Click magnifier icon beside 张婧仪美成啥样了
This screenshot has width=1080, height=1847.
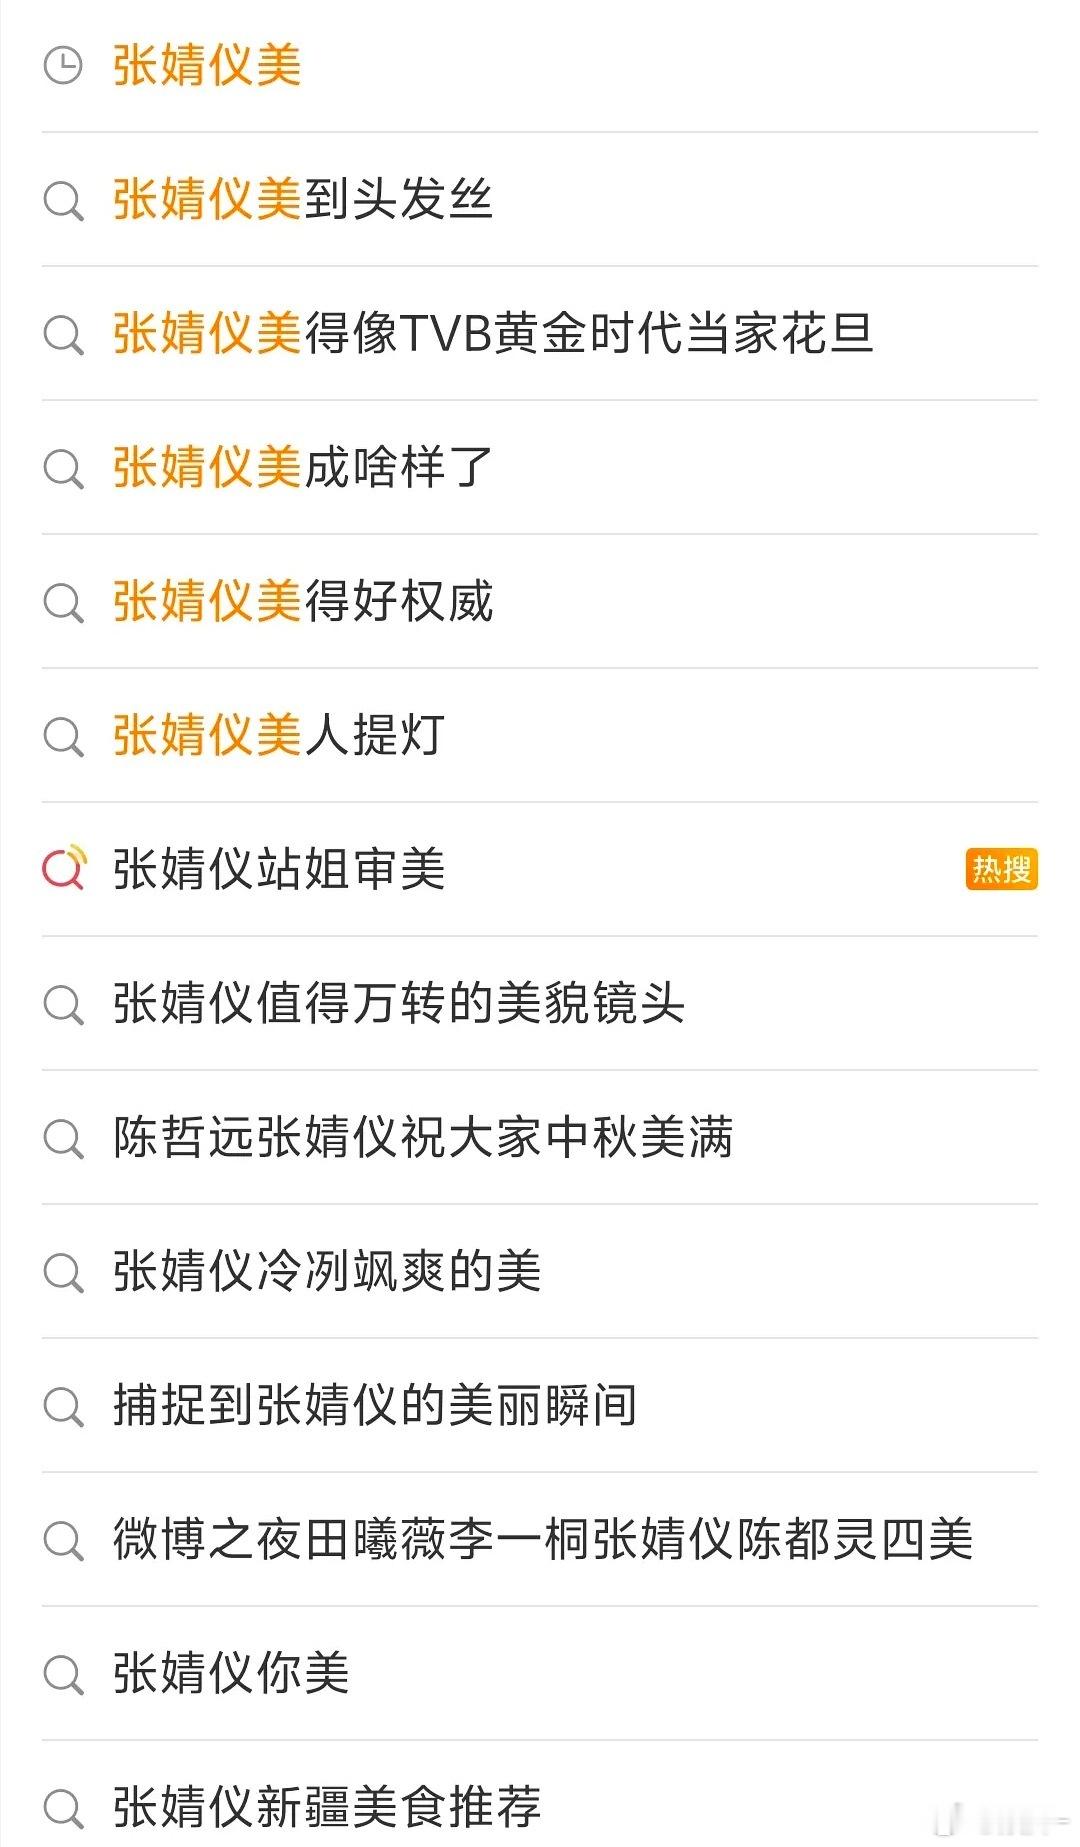pyautogui.click(x=63, y=467)
